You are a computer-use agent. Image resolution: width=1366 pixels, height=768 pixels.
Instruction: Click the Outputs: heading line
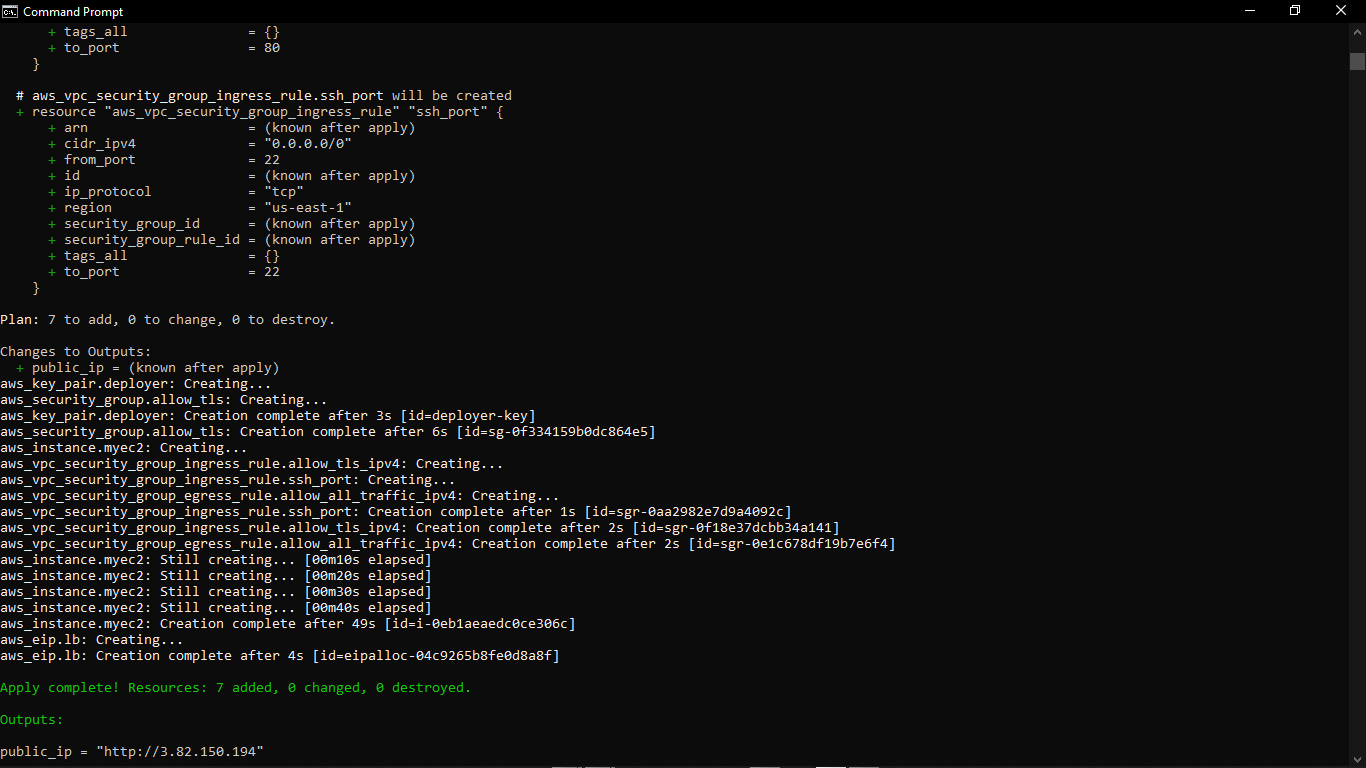(x=31, y=719)
